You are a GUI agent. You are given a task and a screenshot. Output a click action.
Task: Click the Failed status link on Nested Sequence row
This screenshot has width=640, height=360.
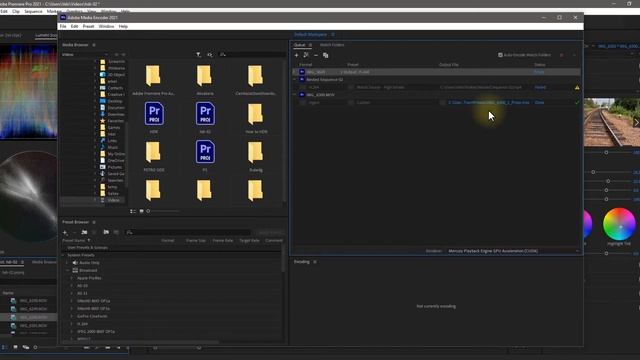(540, 87)
